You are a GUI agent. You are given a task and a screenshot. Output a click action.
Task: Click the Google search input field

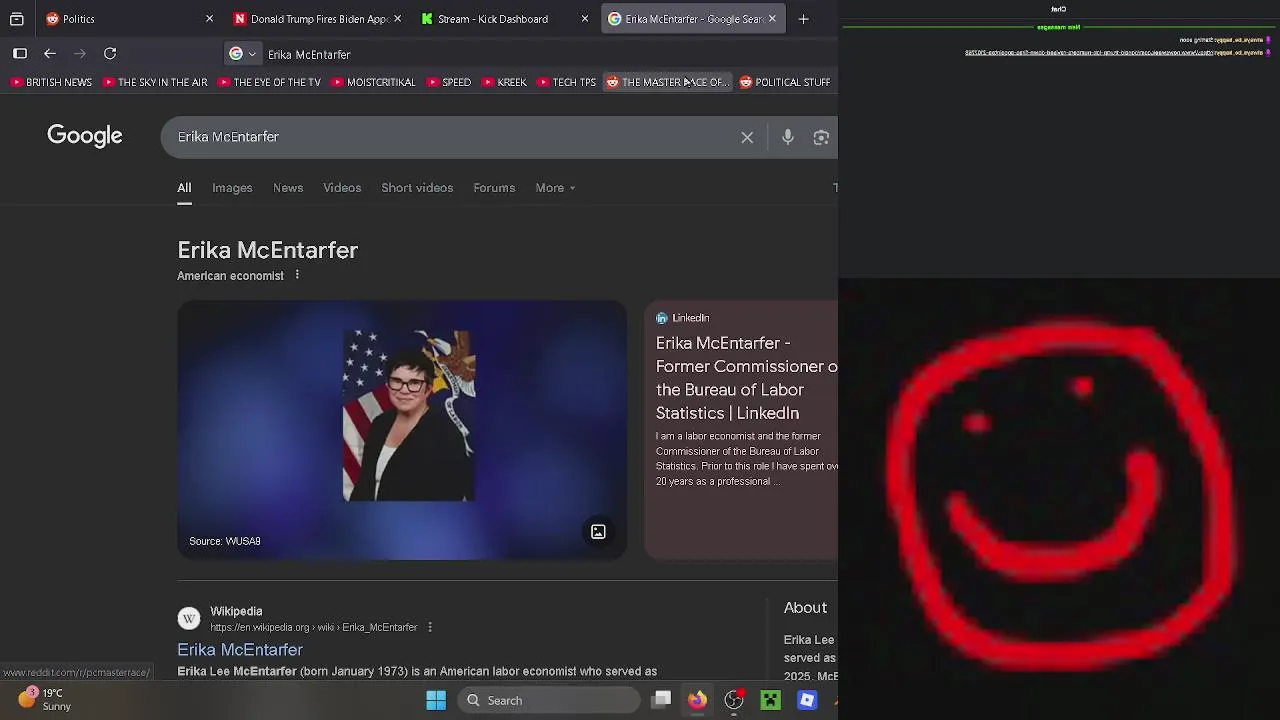(450, 137)
